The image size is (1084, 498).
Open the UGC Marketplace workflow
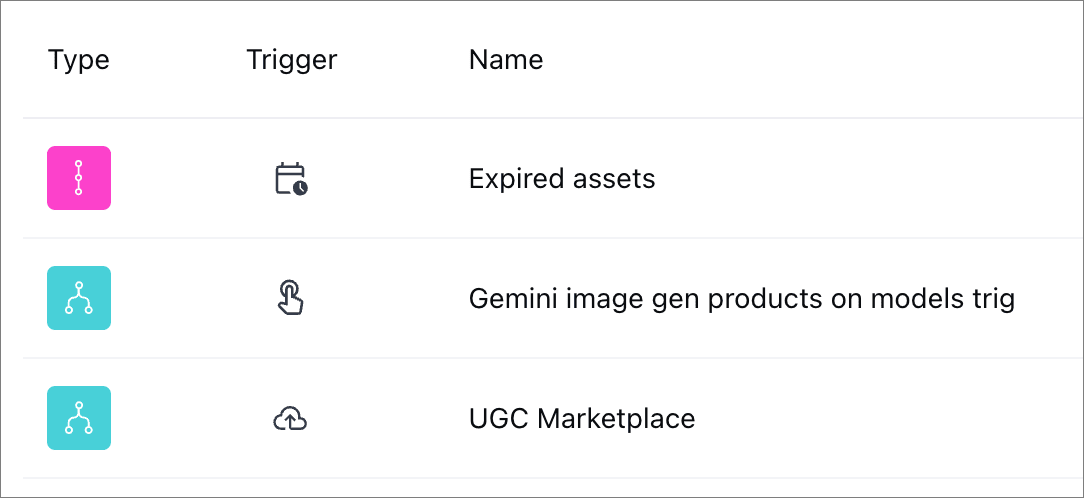pyautogui.click(x=581, y=419)
